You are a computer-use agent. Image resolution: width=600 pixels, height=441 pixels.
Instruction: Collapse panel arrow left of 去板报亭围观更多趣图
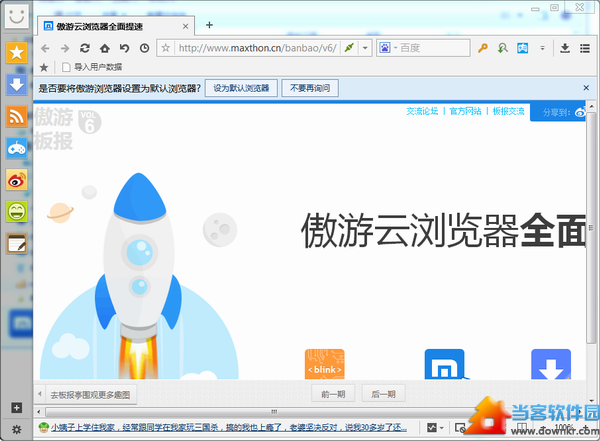point(39,394)
